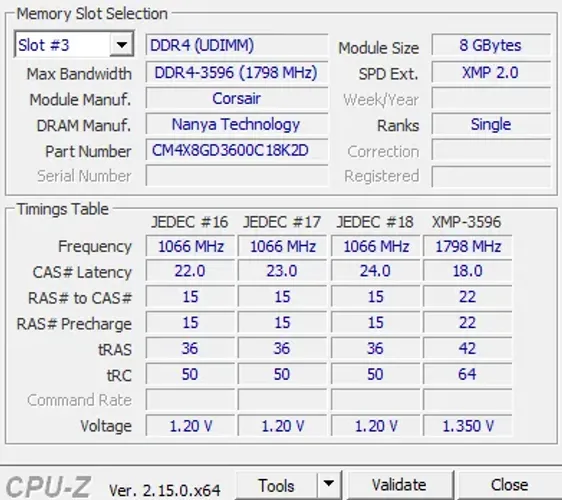This screenshot has width=562, height=500.
Task: Click the JEDEC #18 tRC value 50
Action: 376,374
